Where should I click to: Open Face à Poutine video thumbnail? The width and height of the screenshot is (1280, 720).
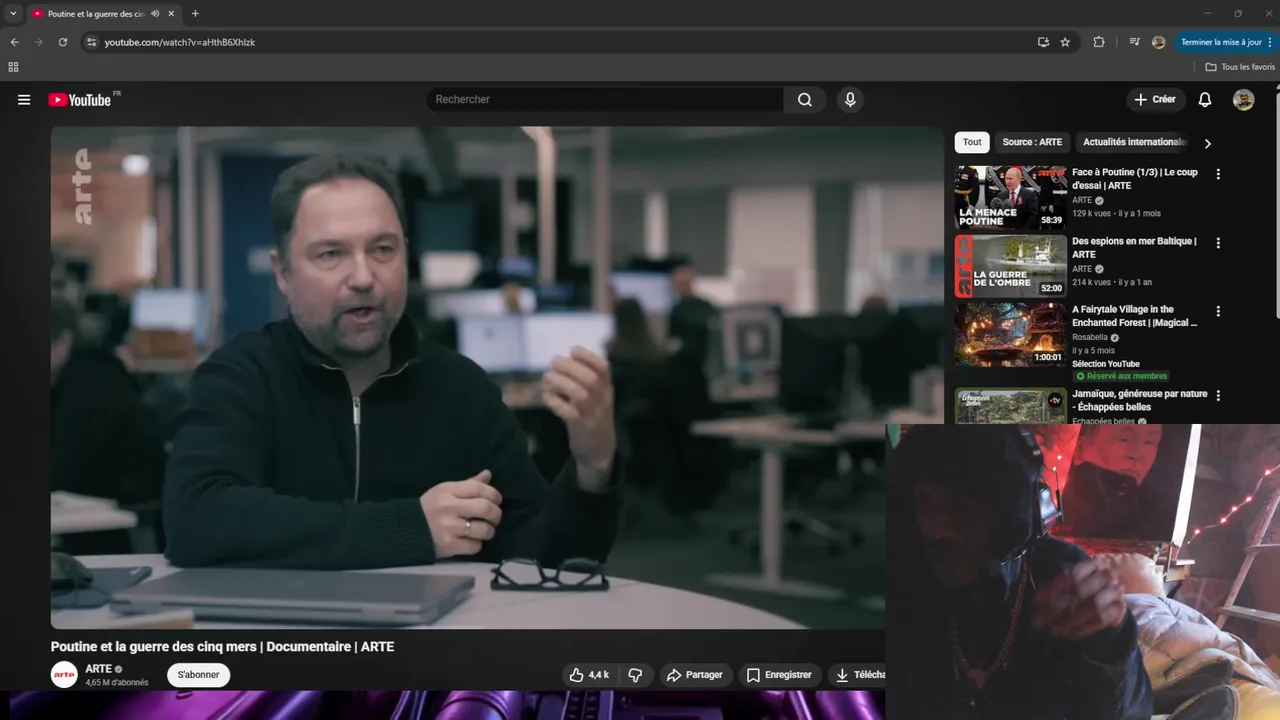pos(1010,198)
